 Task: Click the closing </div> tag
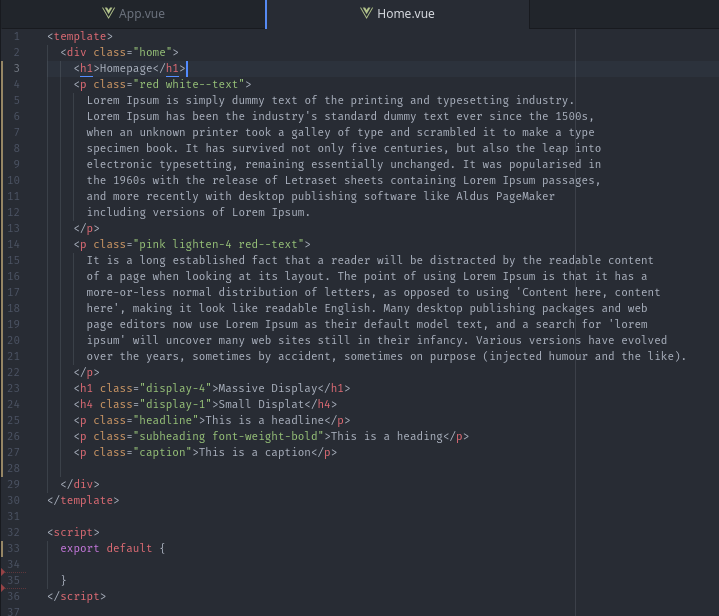80,484
